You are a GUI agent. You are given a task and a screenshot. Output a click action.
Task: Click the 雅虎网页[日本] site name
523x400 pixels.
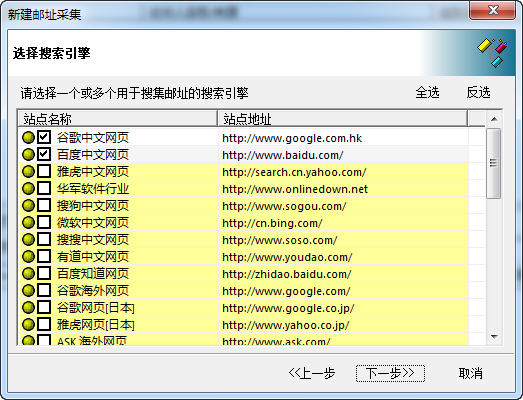[x=96, y=325]
